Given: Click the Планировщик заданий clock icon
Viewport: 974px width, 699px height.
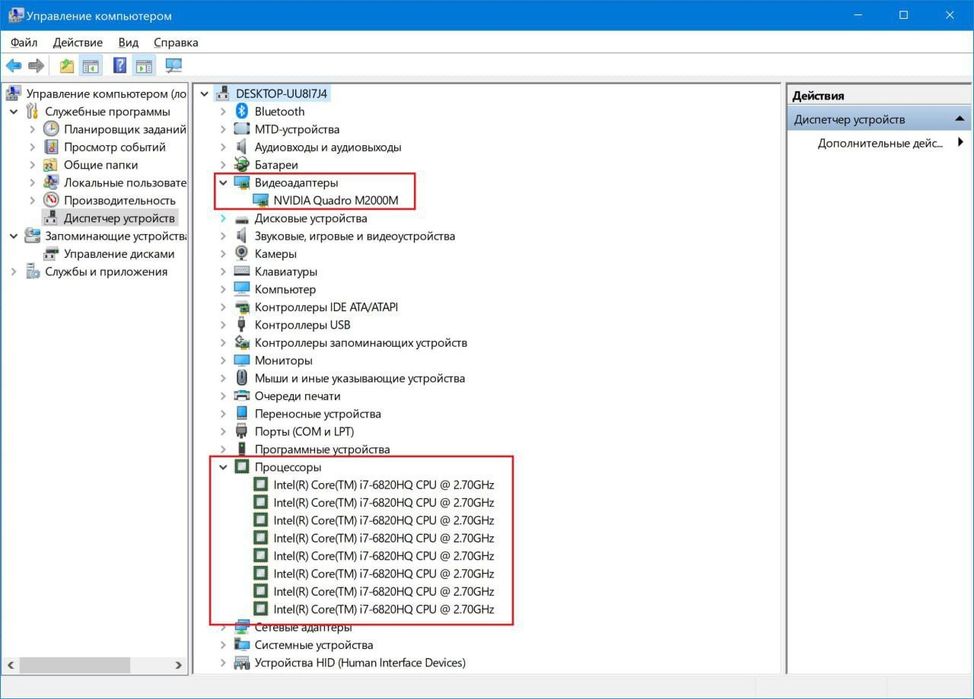Looking at the screenshot, I should pos(51,129).
